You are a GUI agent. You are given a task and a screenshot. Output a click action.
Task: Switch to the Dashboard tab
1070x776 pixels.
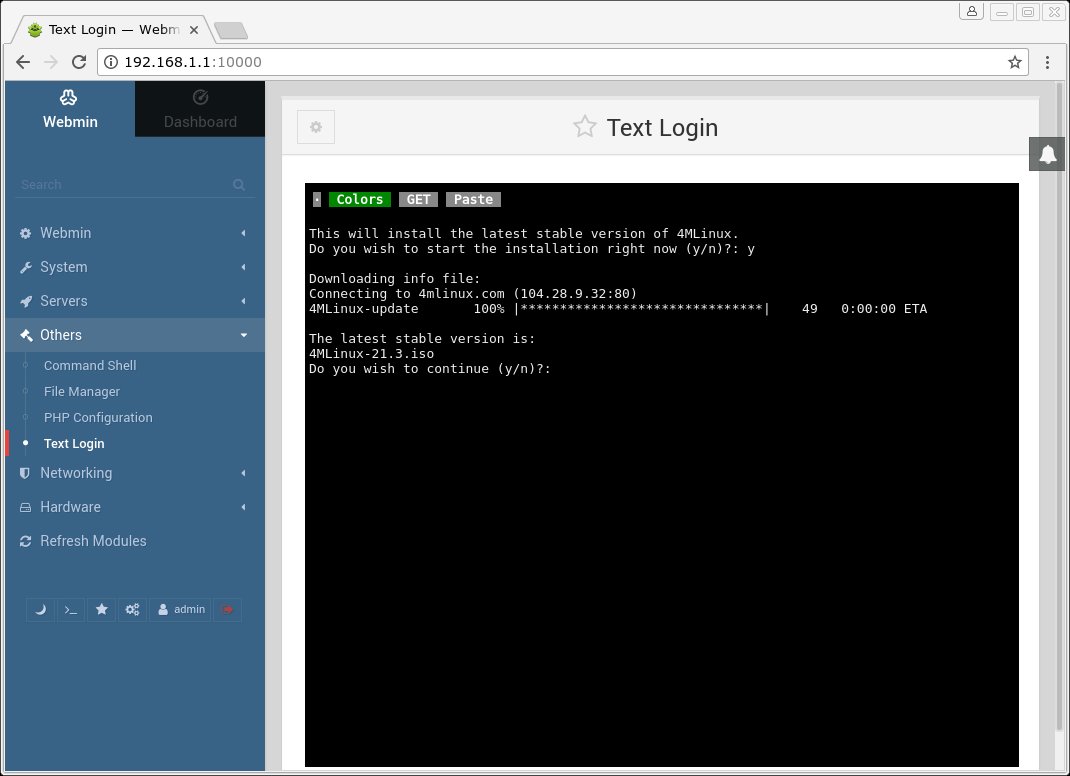click(200, 109)
